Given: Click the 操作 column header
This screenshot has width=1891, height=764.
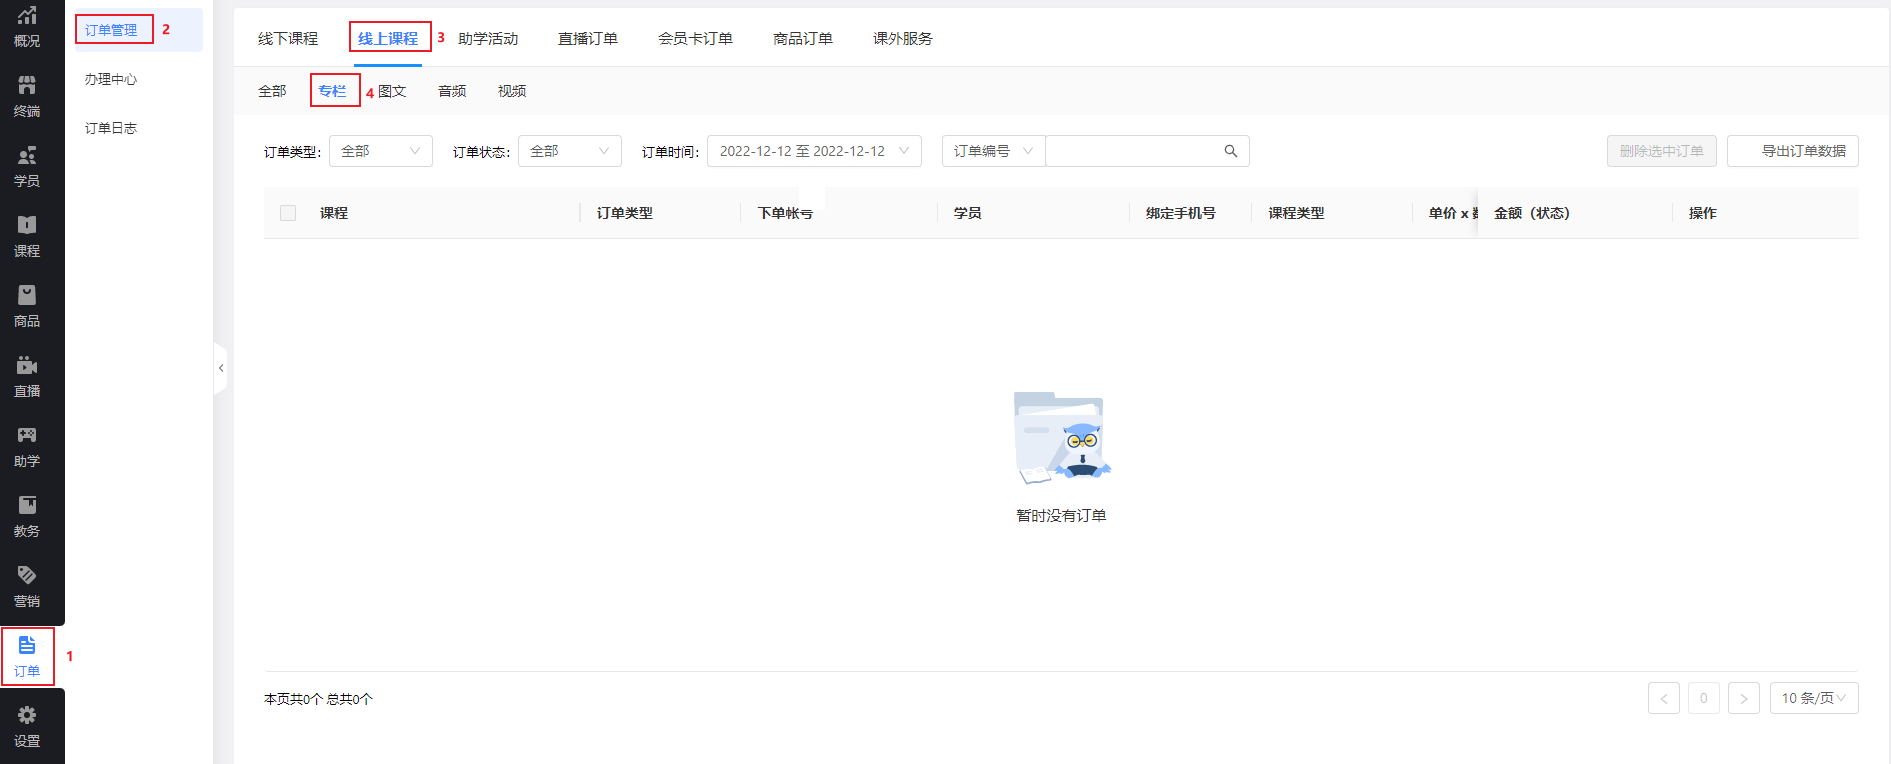Looking at the screenshot, I should [x=1703, y=213].
